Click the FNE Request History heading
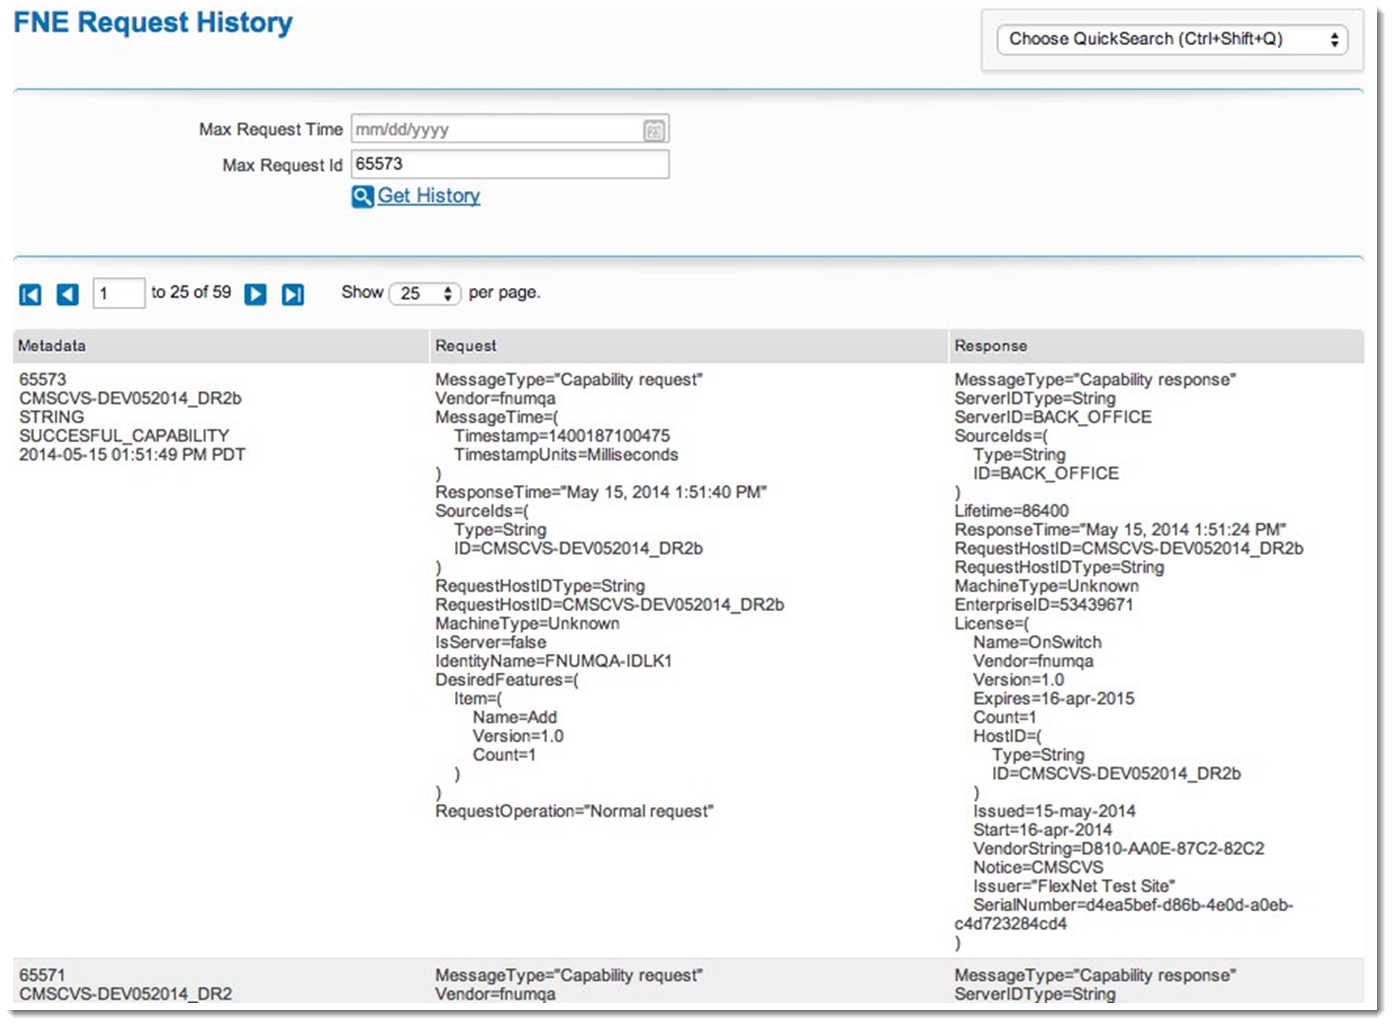The image size is (1392, 1025). (x=153, y=22)
